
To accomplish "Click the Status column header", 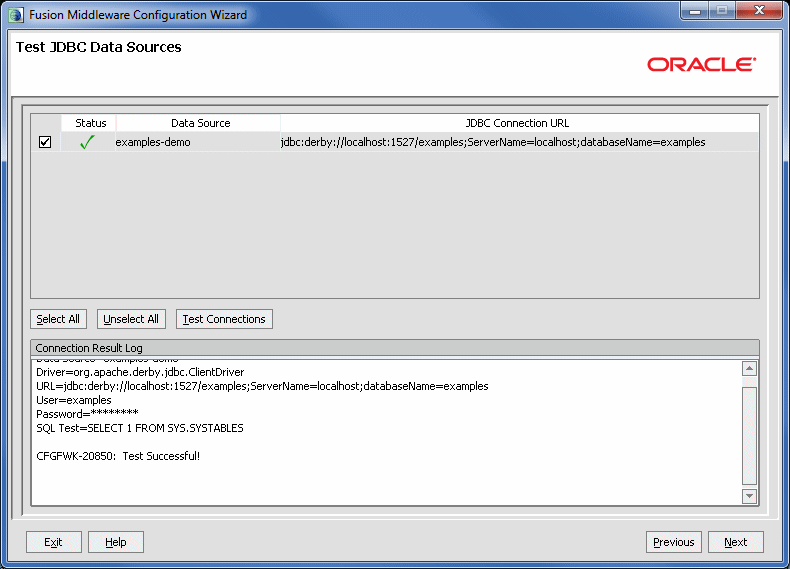I will coord(91,123).
